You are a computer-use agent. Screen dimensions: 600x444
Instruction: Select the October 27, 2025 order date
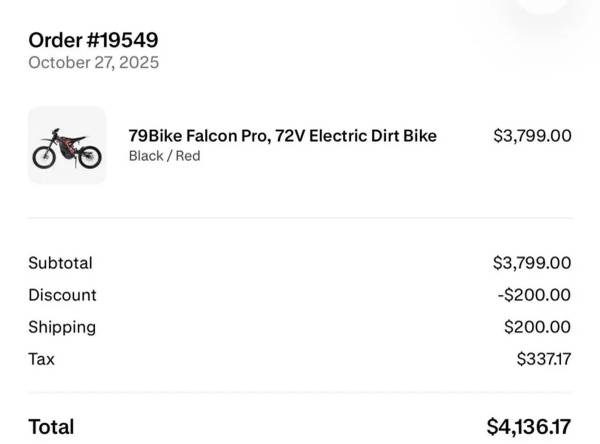point(93,63)
